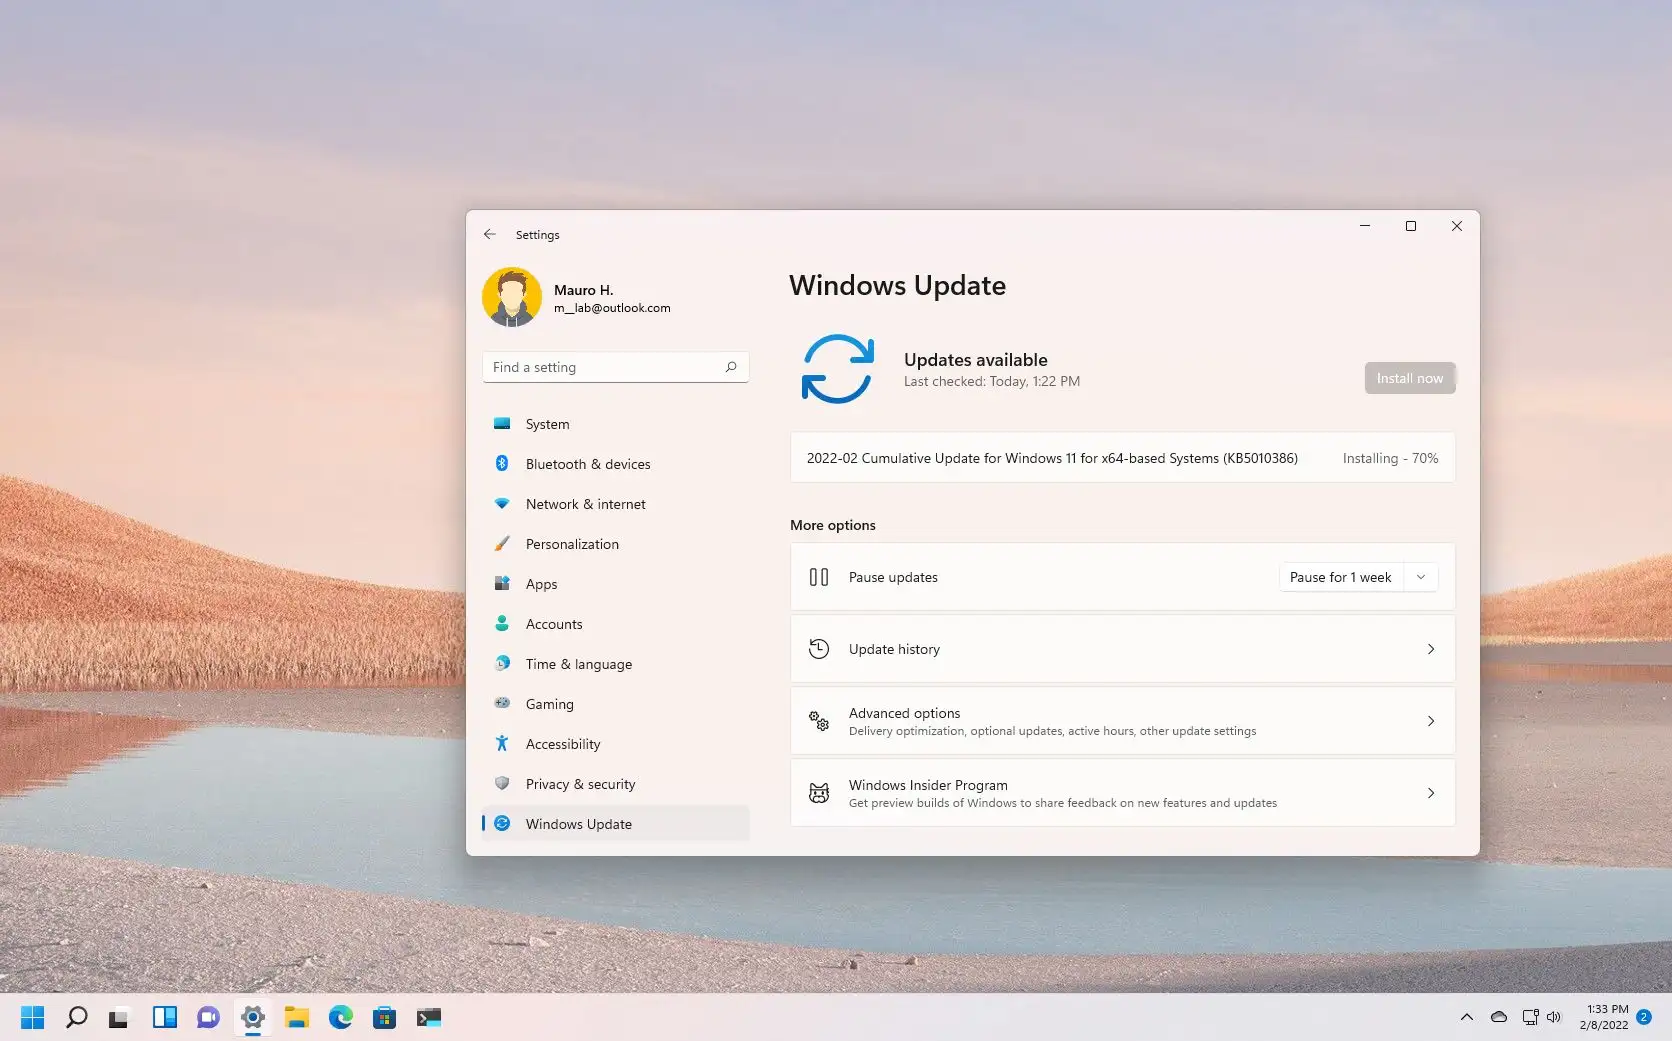Click the Settings gear on the taskbar

[x=252, y=1017]
